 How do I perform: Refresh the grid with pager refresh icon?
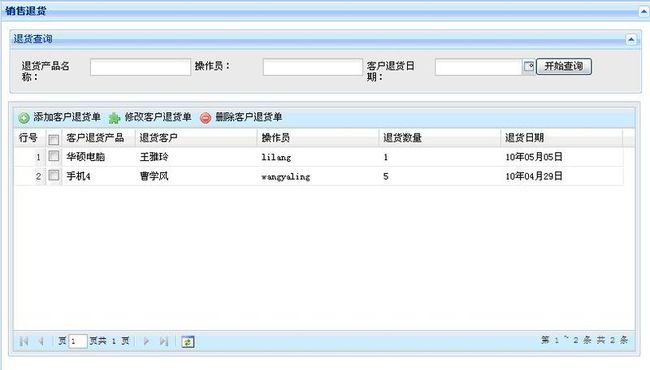188,342
